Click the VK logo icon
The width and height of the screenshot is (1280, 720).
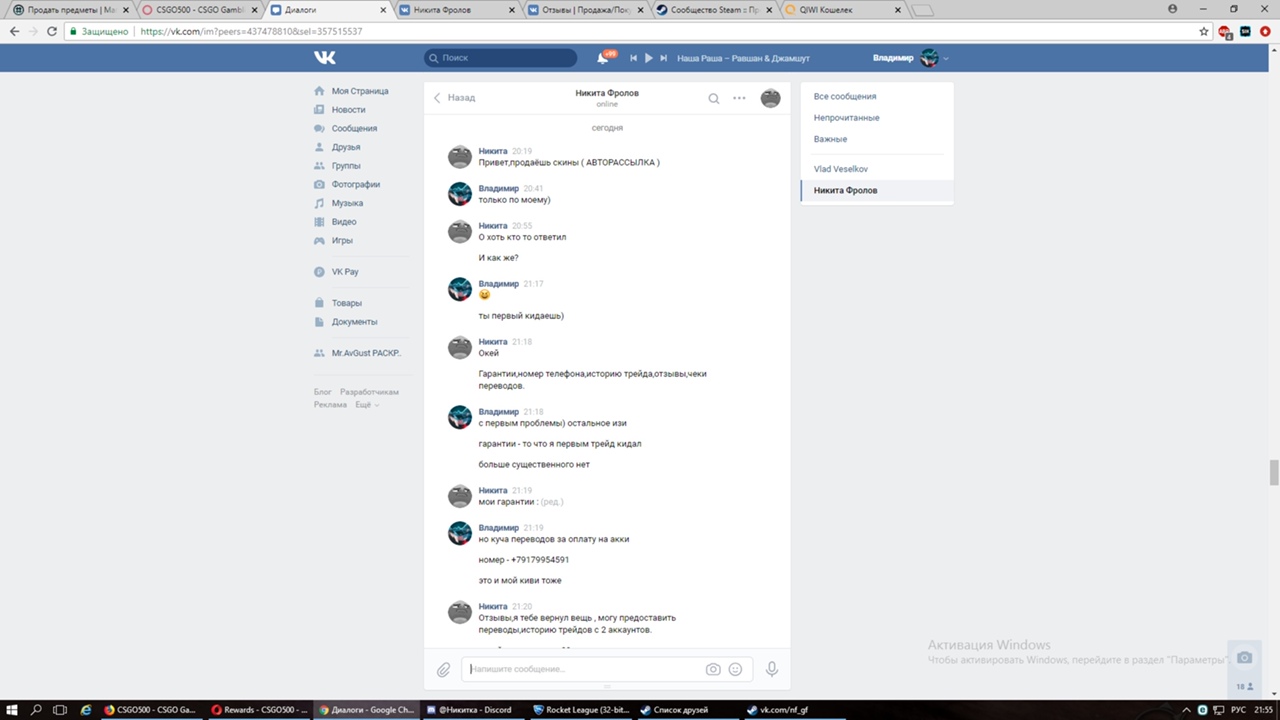tap(325, 58)
